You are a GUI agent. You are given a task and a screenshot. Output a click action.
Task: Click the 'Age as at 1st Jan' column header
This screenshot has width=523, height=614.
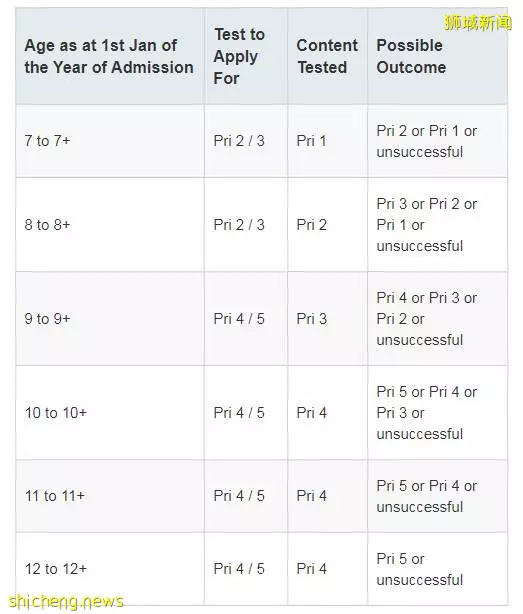coord(109,56)
